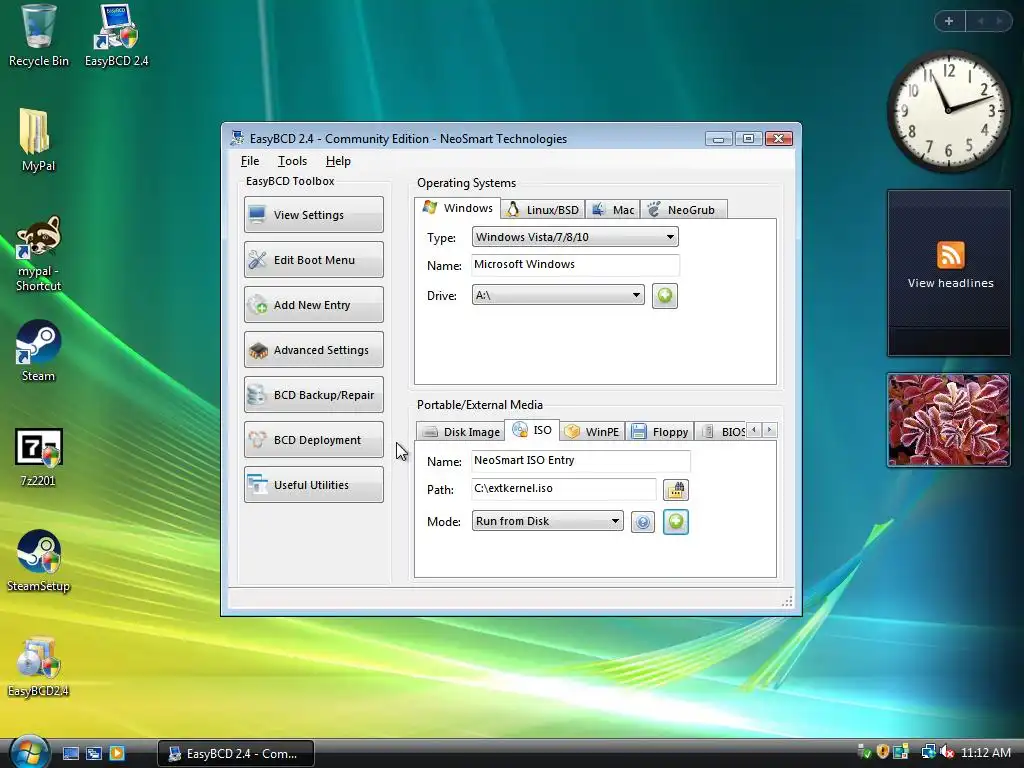Select the mypal - Shortcut raccoon icon
The height and width of the screenshot is (768, 1024).
[x=38, y=253]
